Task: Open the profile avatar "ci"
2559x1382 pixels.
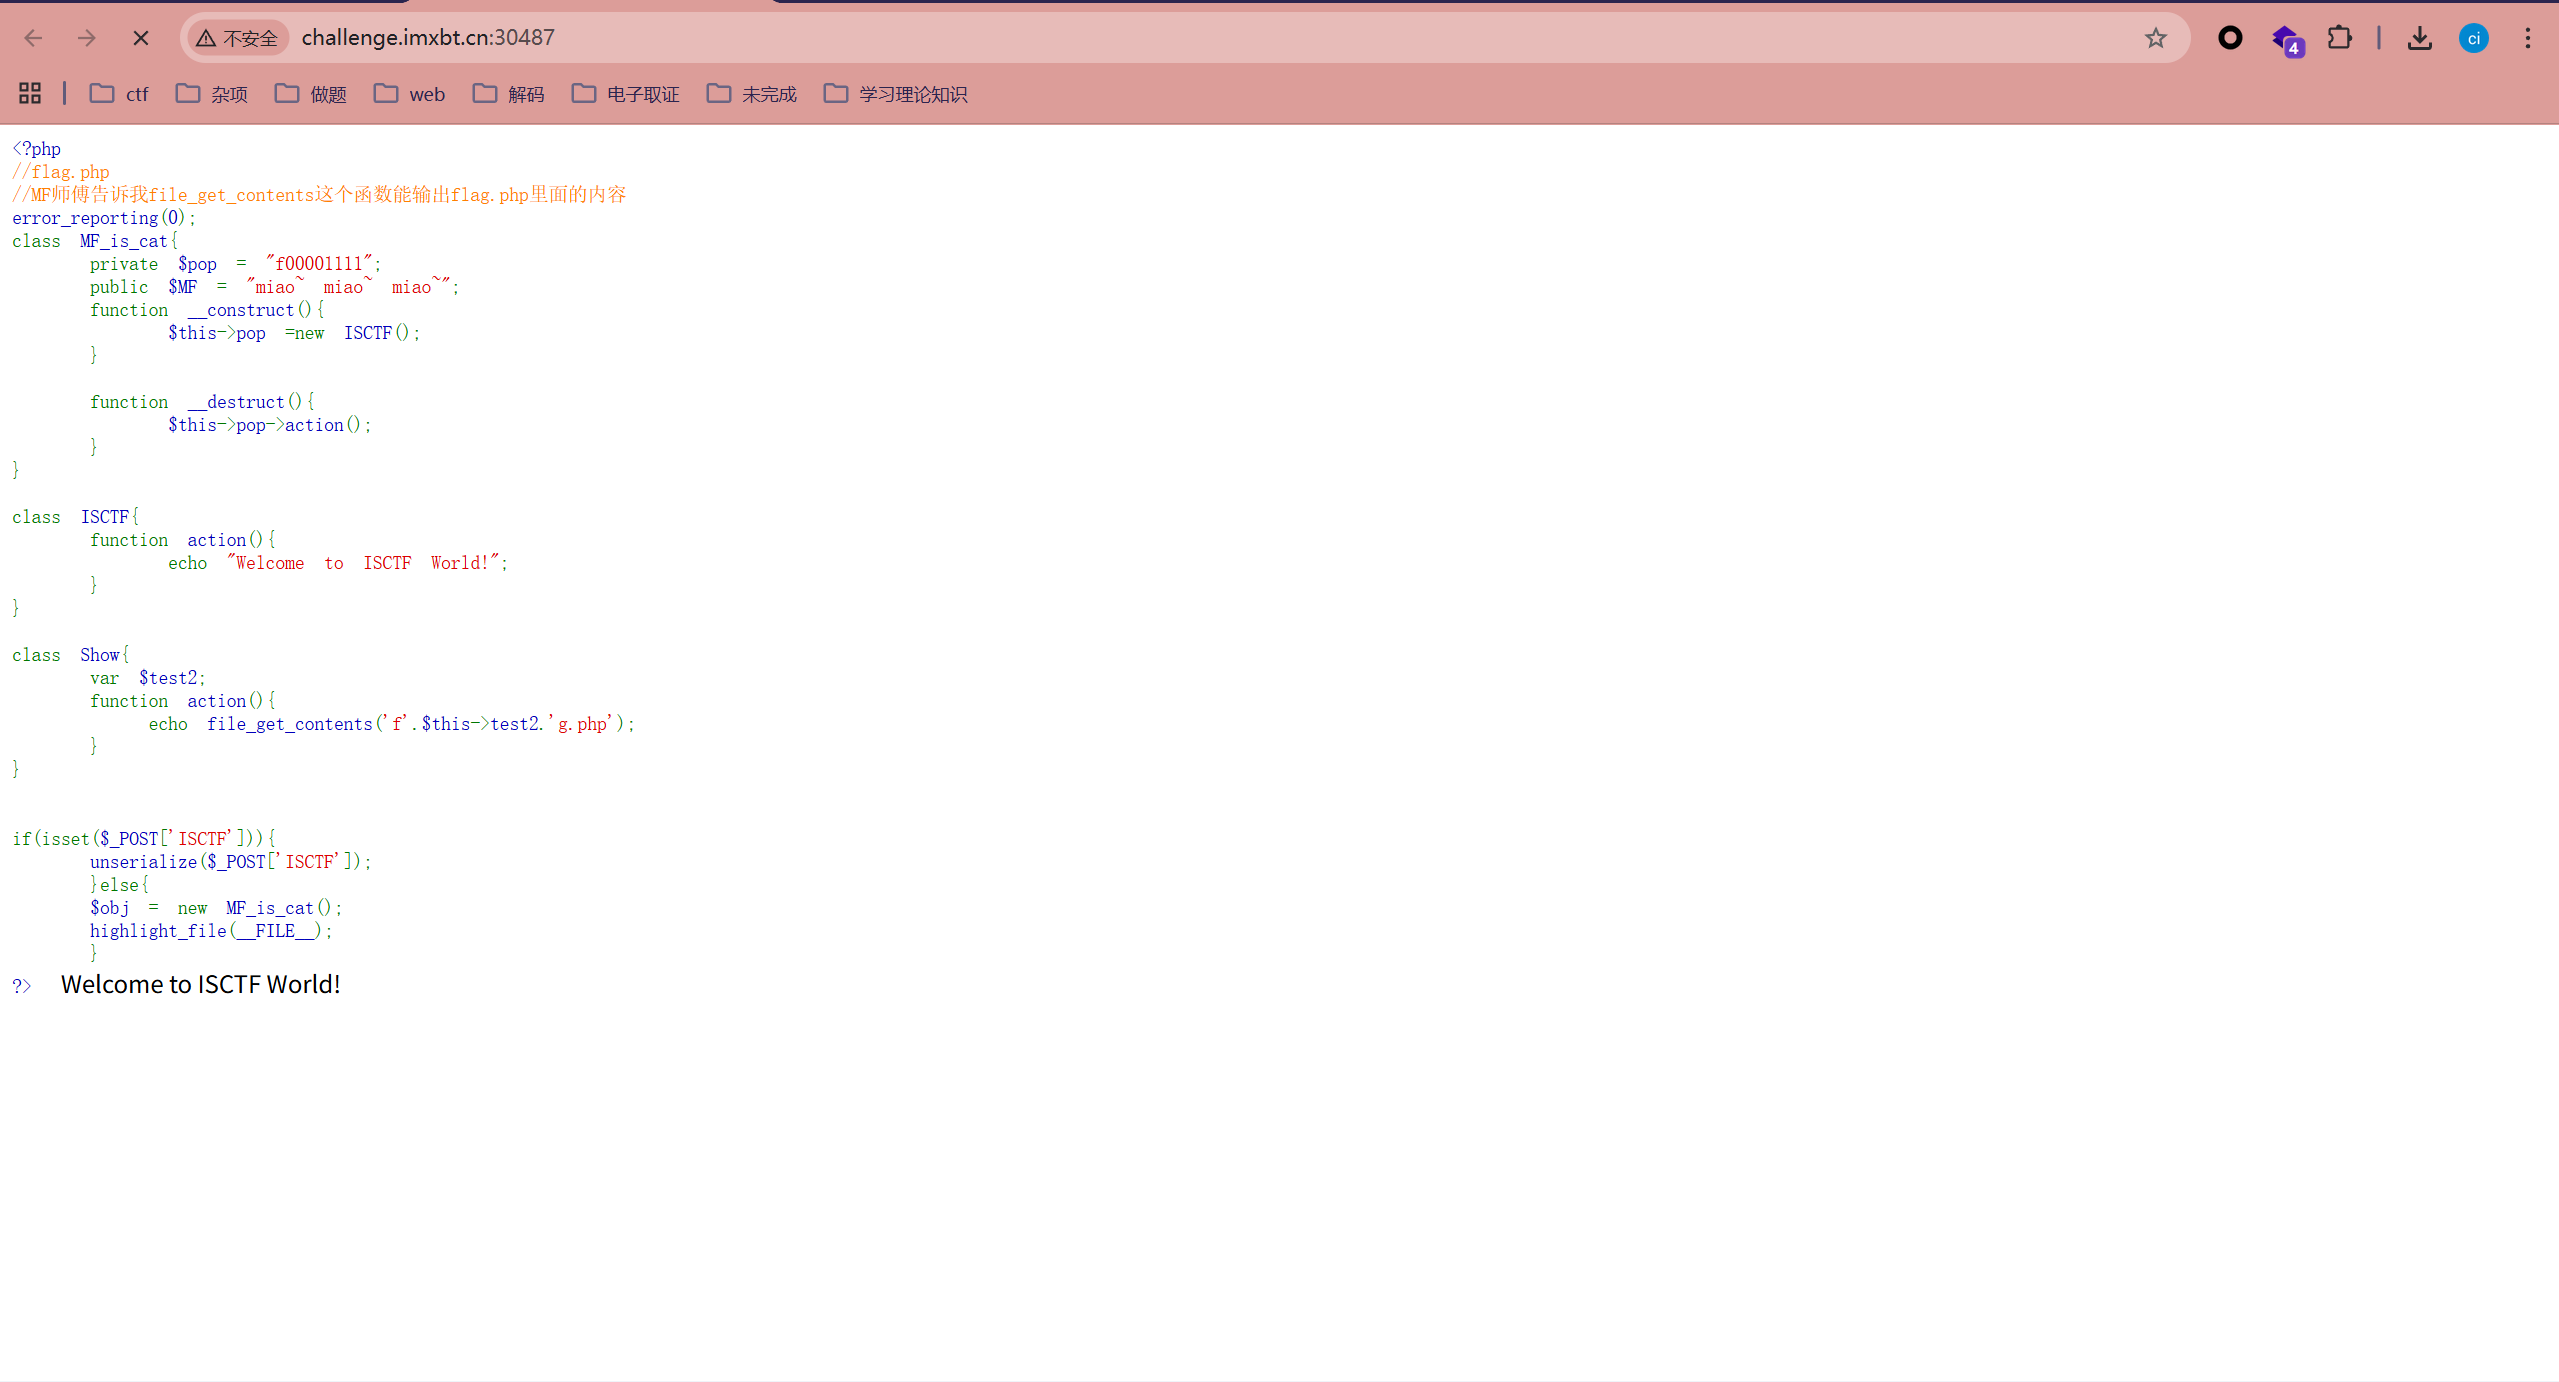Action: 2473,38
